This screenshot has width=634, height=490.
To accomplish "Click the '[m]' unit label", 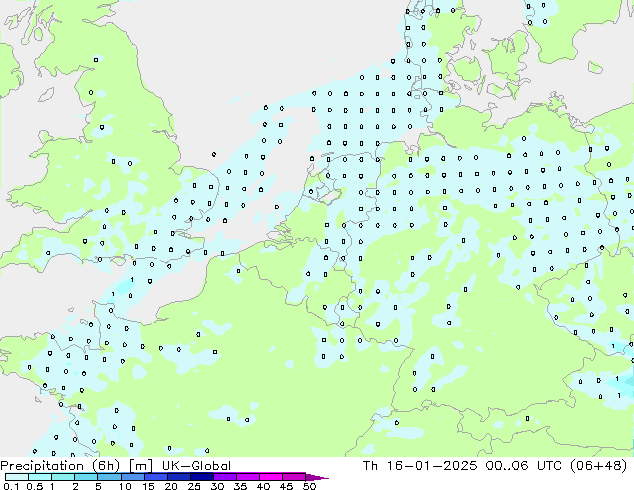I will click(140, 466).
